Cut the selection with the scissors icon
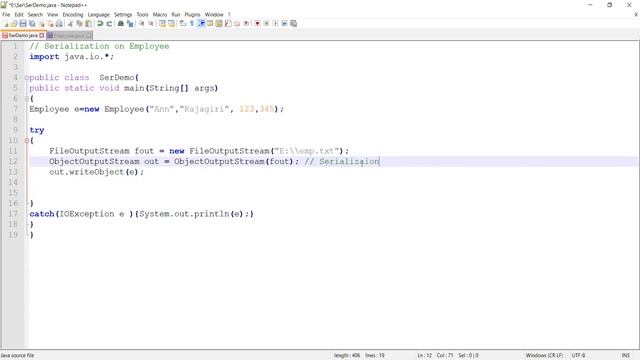The width and height of the screenshot is (640, 360). pyautogui.click(x=69, y=24)
